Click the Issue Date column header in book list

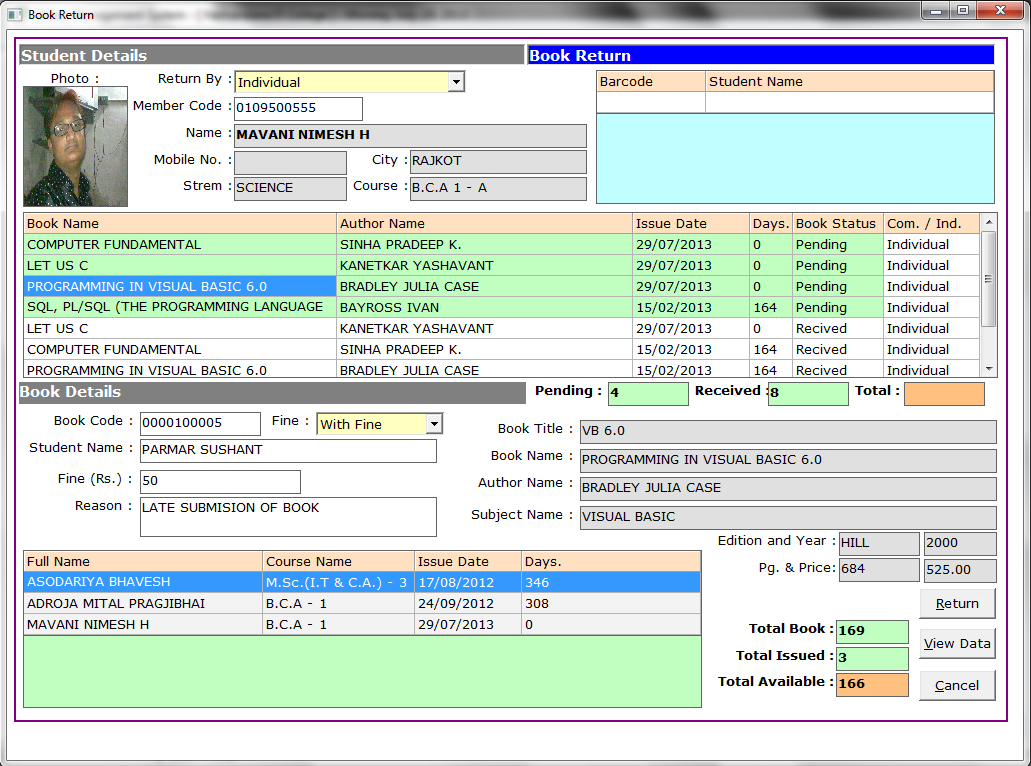pos(690,224)
